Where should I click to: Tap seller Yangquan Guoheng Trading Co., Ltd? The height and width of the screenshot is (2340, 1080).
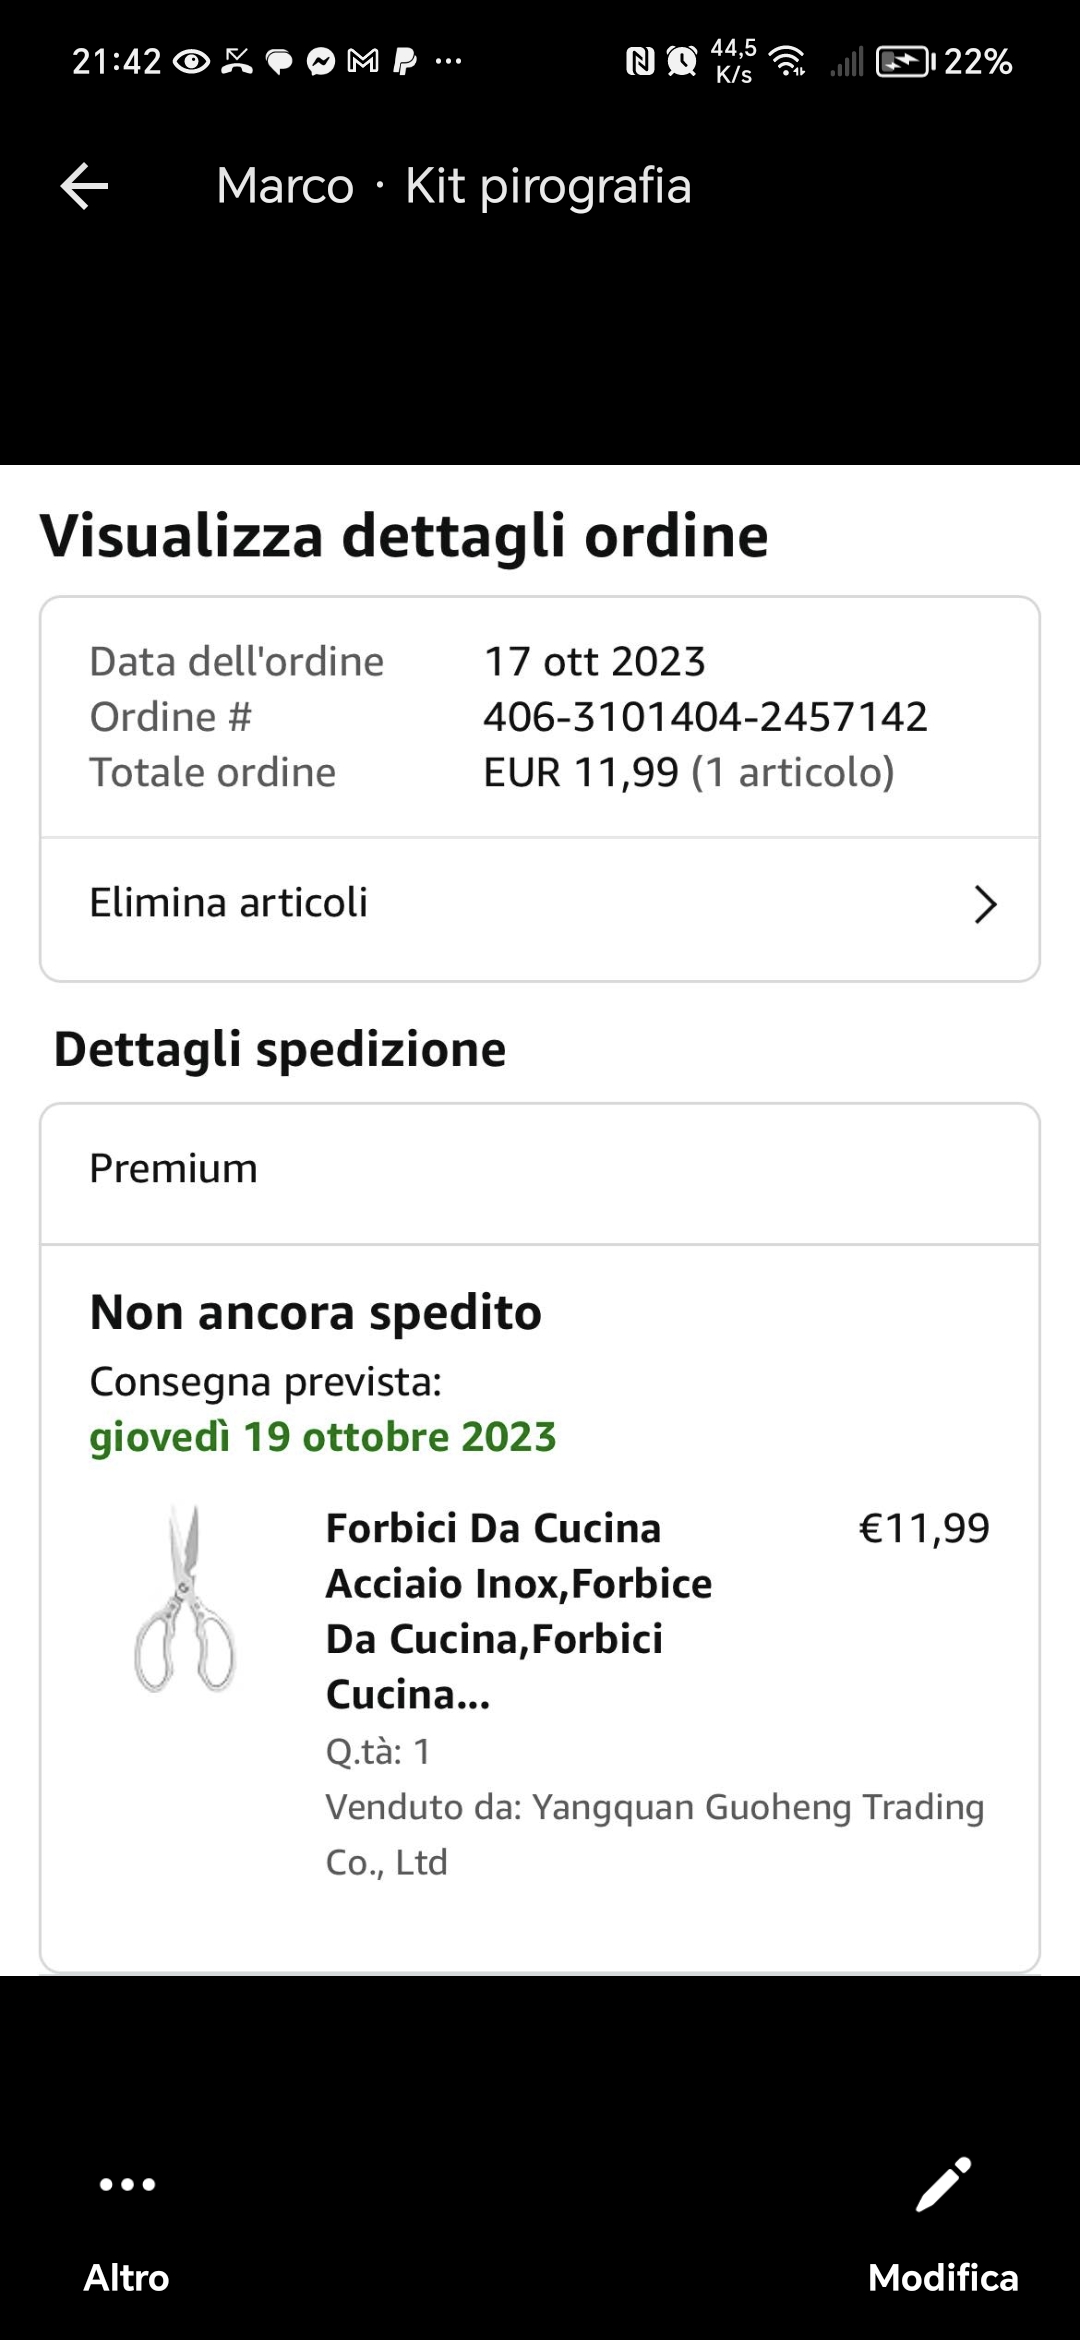click(655, 1833)
